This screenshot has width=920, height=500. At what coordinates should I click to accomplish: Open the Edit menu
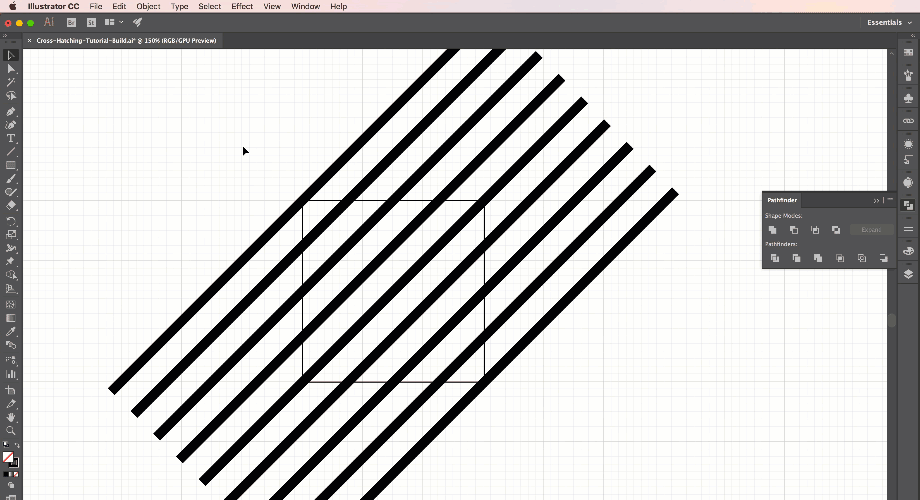click(x=119, y=6)
